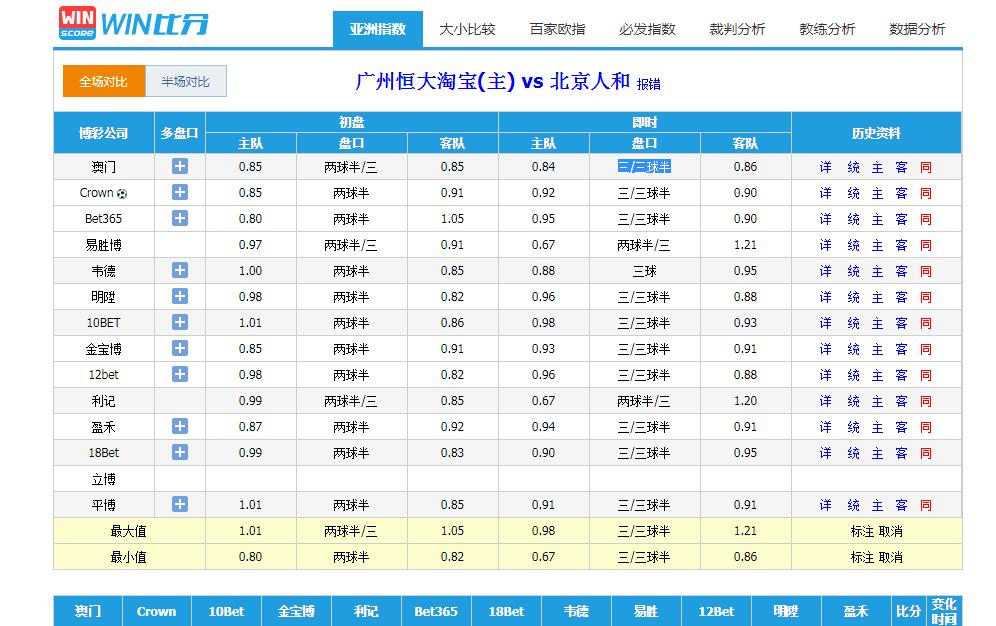Open 客 link in 易胜博 row
The image size is (996, 626).
point(901,245)
